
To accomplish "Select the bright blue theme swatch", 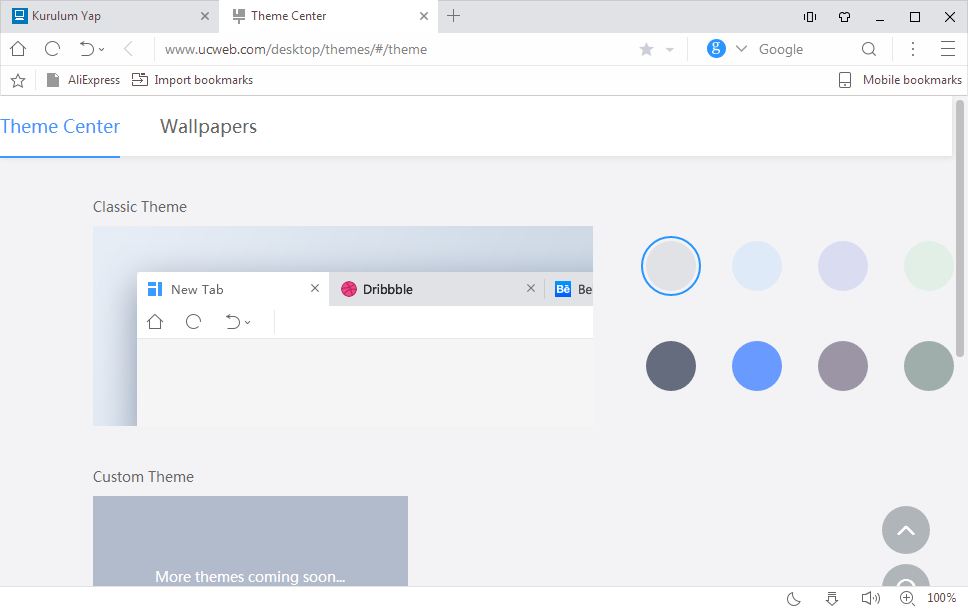I will click(x=757, y=366).
